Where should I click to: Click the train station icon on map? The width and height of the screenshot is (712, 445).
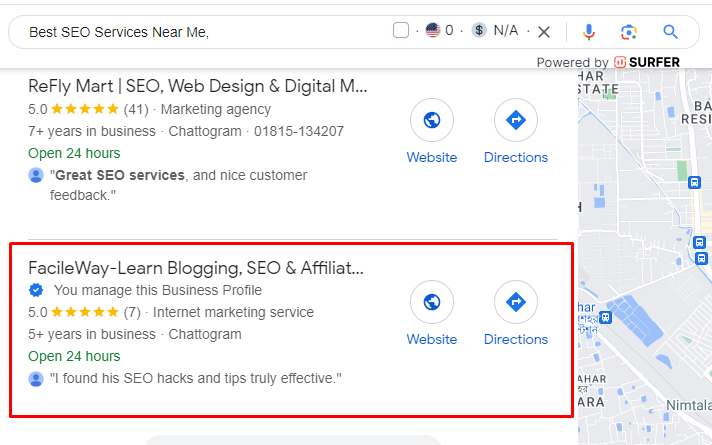[605, 317]
